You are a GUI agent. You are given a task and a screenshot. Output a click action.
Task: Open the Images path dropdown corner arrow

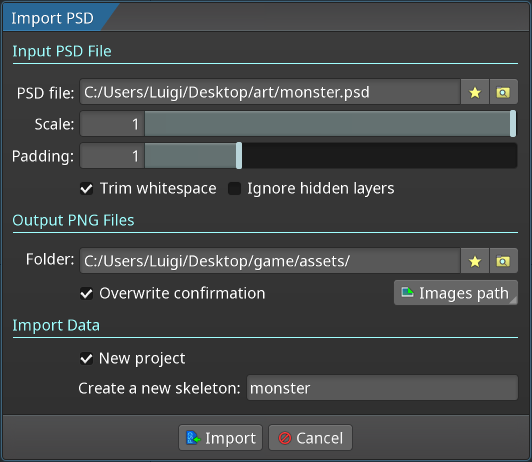pos(514,300)
